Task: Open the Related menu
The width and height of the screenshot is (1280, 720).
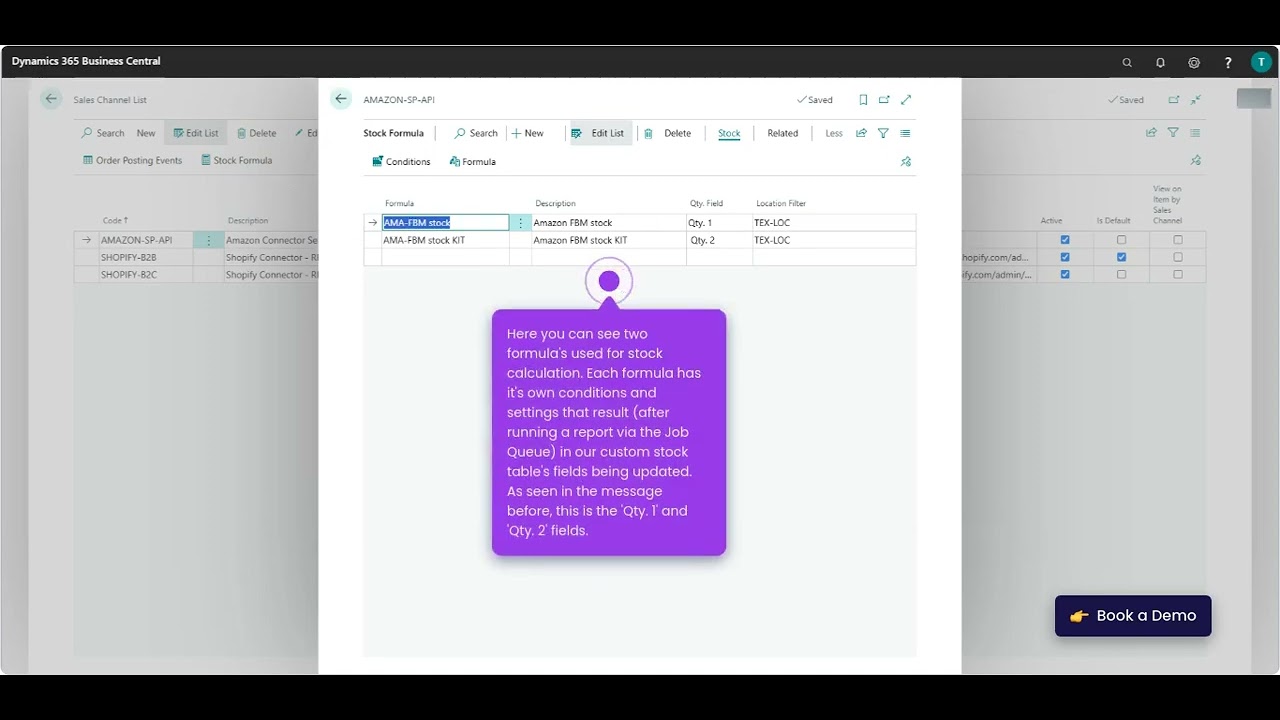Action: click(782, 133)
